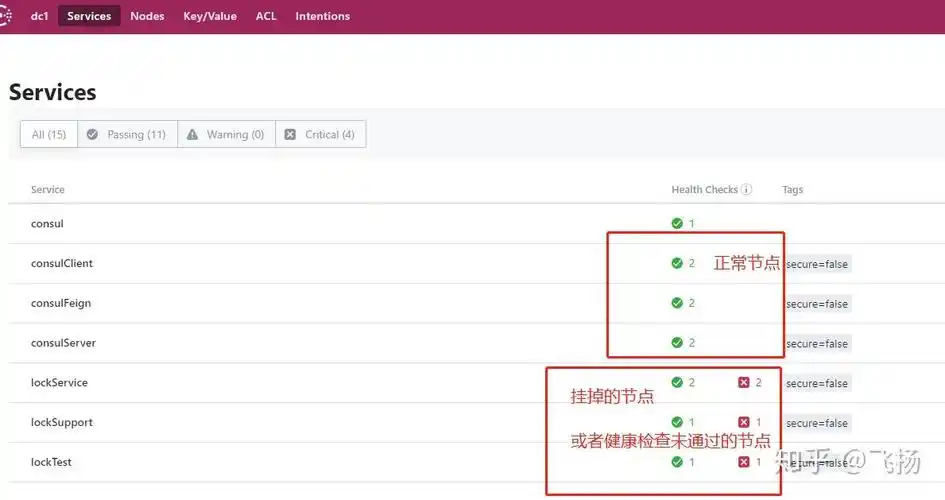Open the lockSupport service
This screenshot has height=500, width=945.
(61, 422)
